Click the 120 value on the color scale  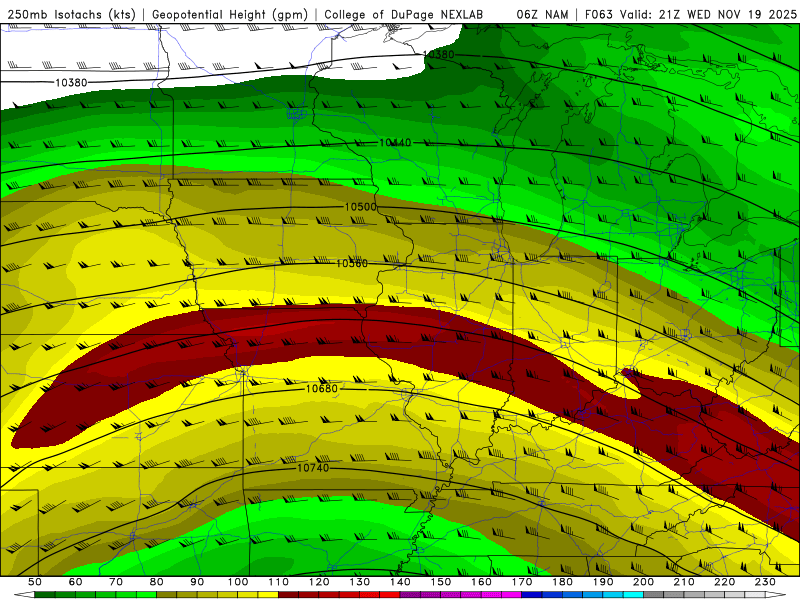[319, 582]
